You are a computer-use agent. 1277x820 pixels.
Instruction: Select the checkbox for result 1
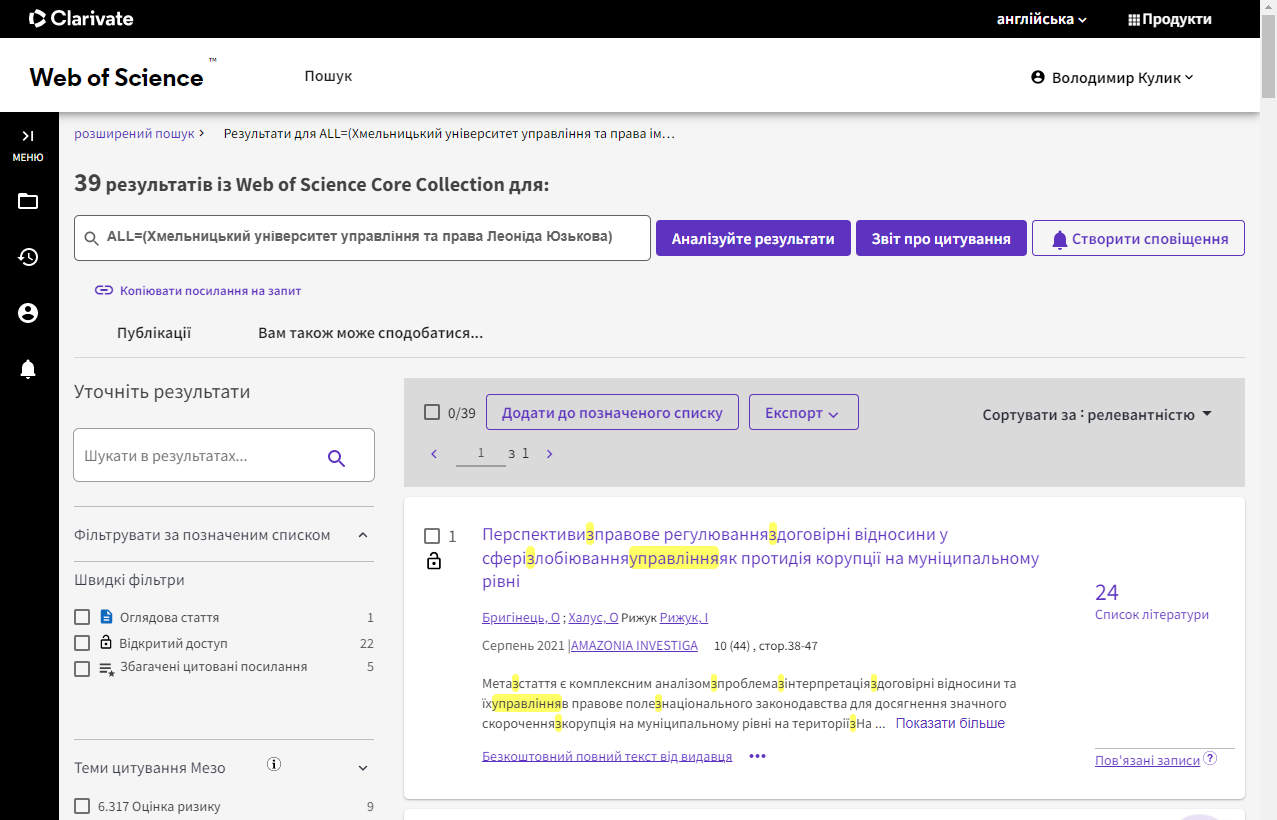(432, 536)
